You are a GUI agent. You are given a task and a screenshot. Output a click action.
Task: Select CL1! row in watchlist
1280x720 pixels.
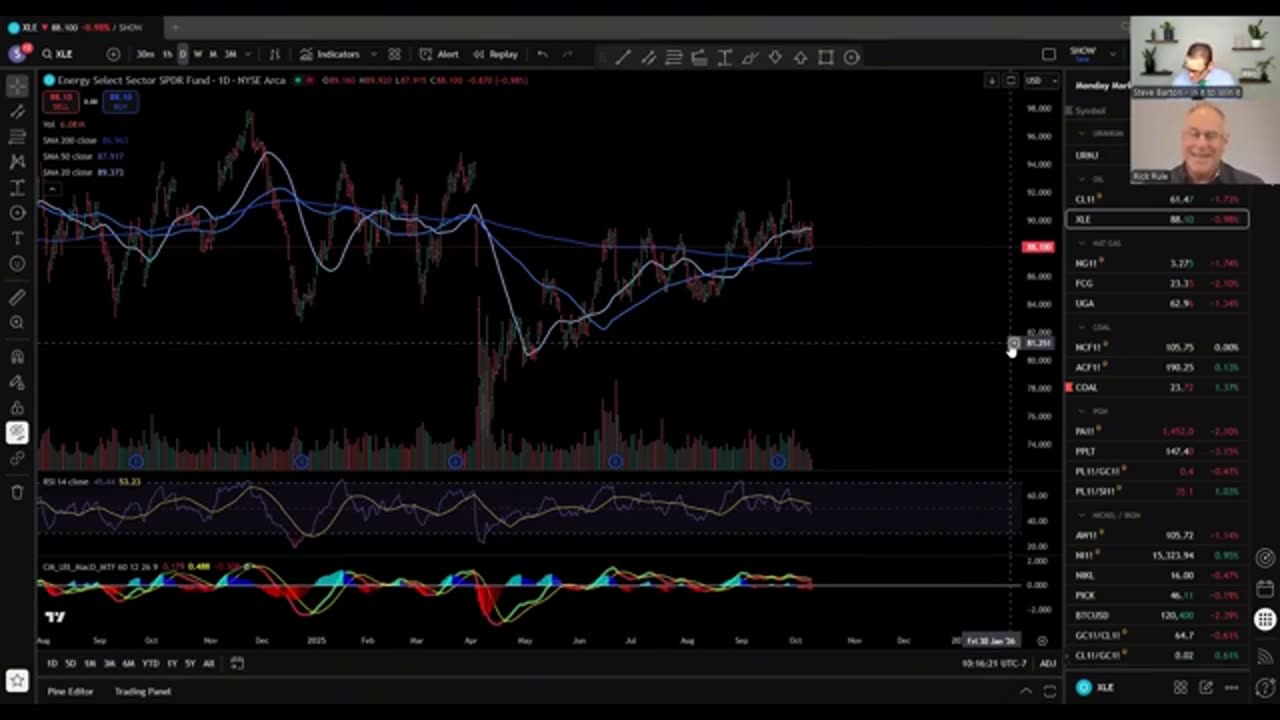(x=1158, y=199)
